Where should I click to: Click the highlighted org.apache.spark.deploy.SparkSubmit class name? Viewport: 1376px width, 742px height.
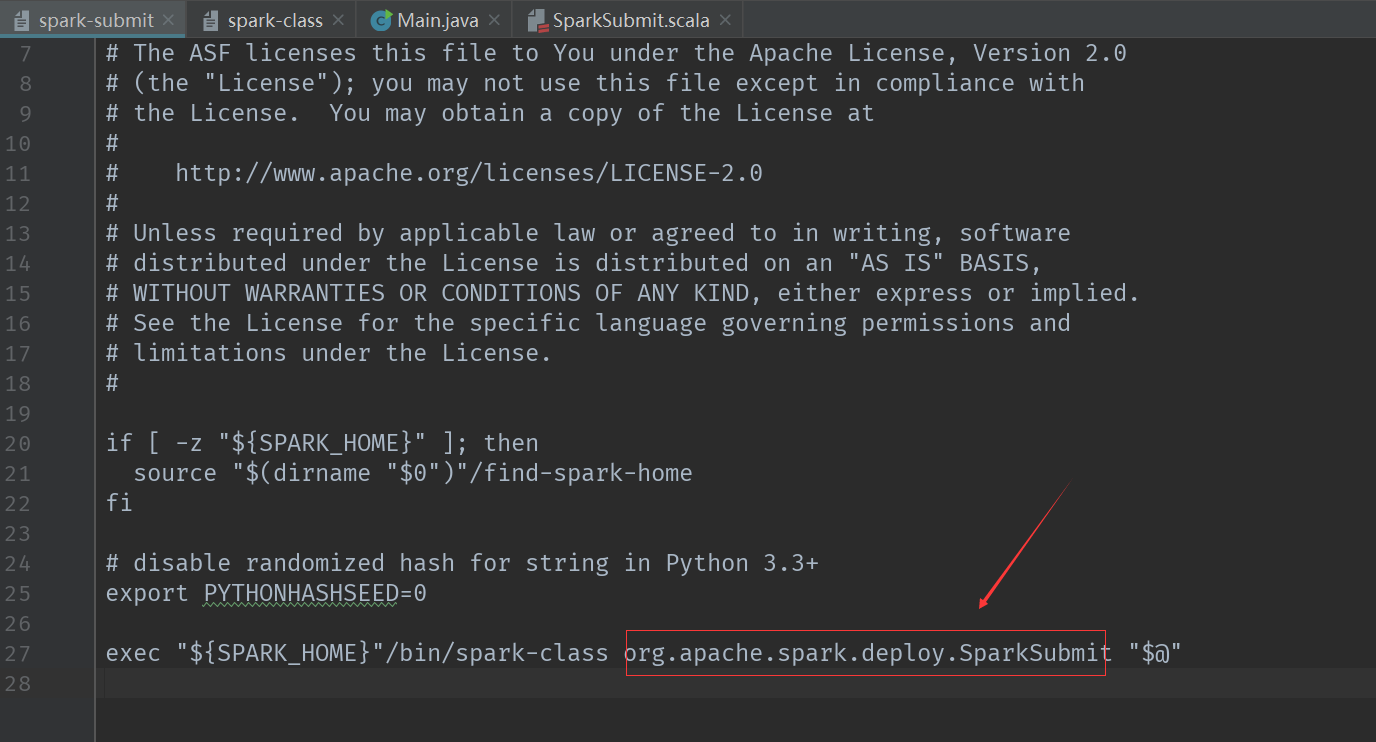(867, 653)
